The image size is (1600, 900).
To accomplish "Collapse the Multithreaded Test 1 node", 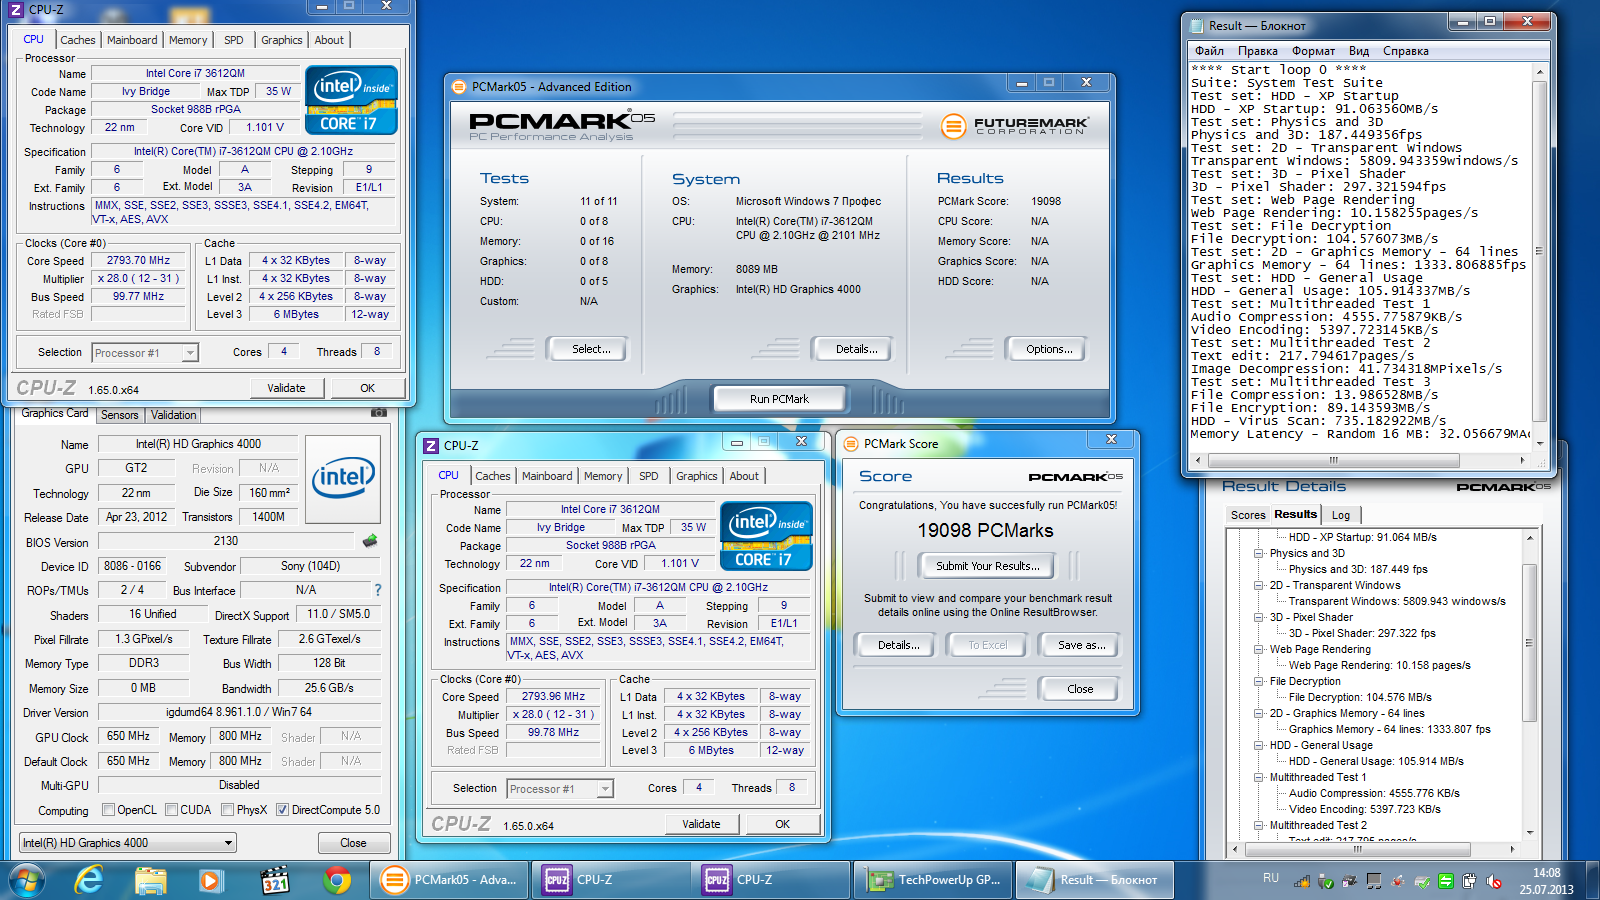I will point(1259,777).
